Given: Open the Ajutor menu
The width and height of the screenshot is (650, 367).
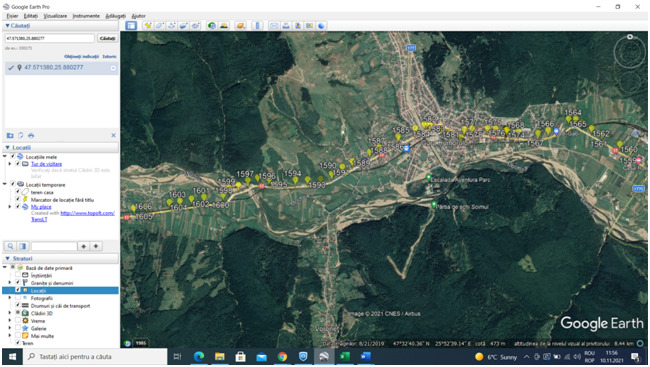Looking at the screenshot, I should click(x=138, y=16).
